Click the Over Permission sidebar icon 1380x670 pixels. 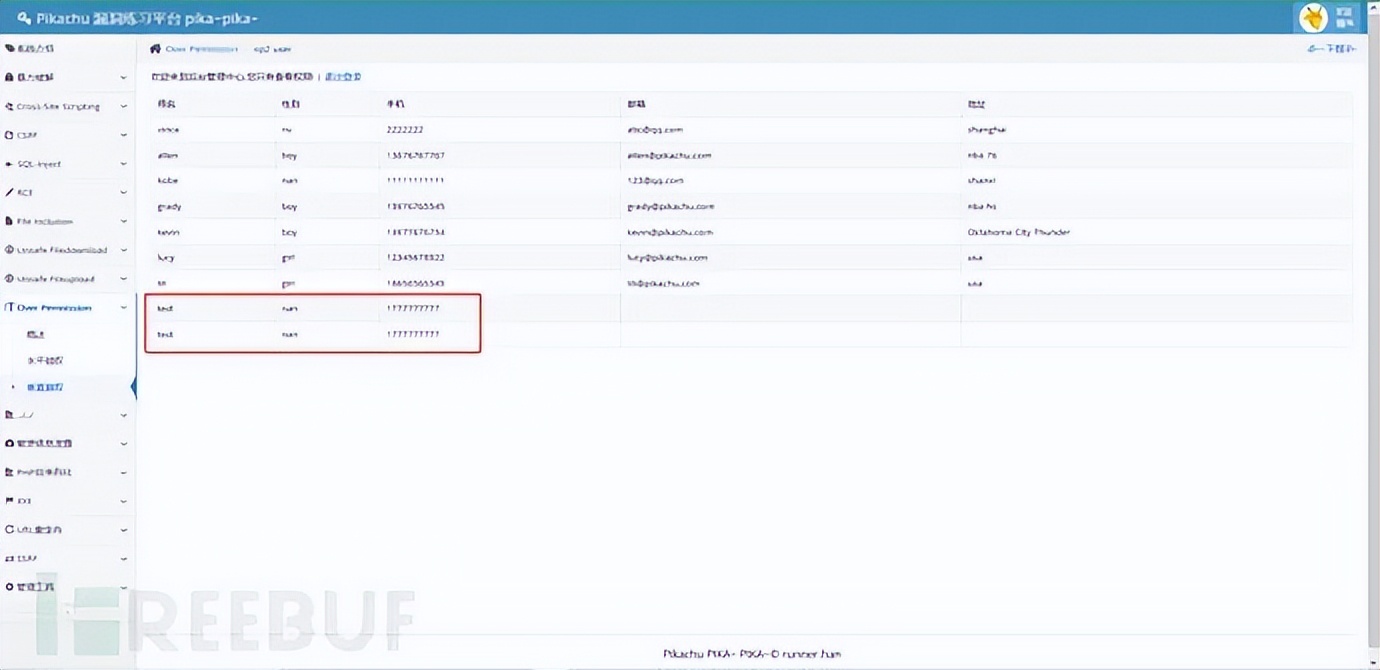(9, 308)
